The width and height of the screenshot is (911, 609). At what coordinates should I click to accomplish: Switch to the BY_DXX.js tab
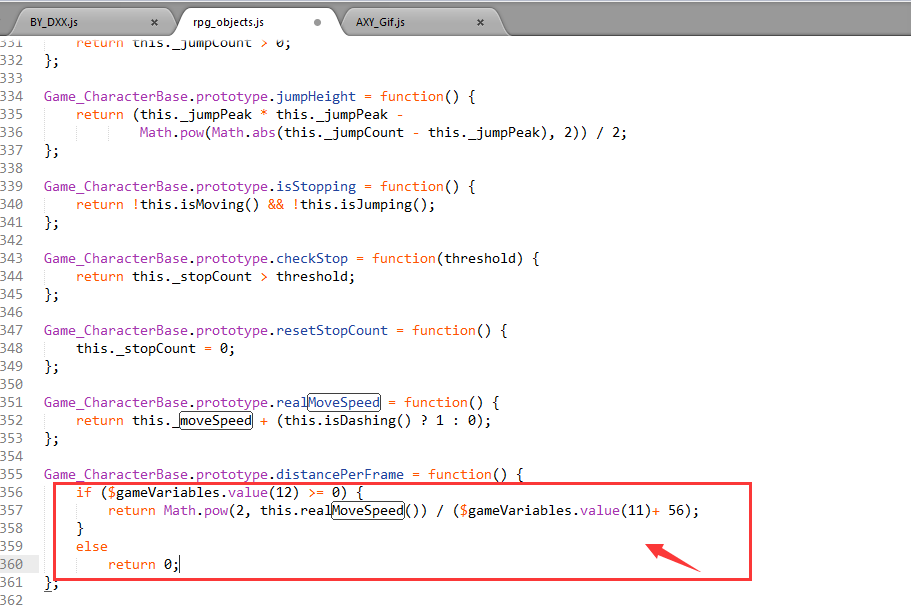click(54, 22)
